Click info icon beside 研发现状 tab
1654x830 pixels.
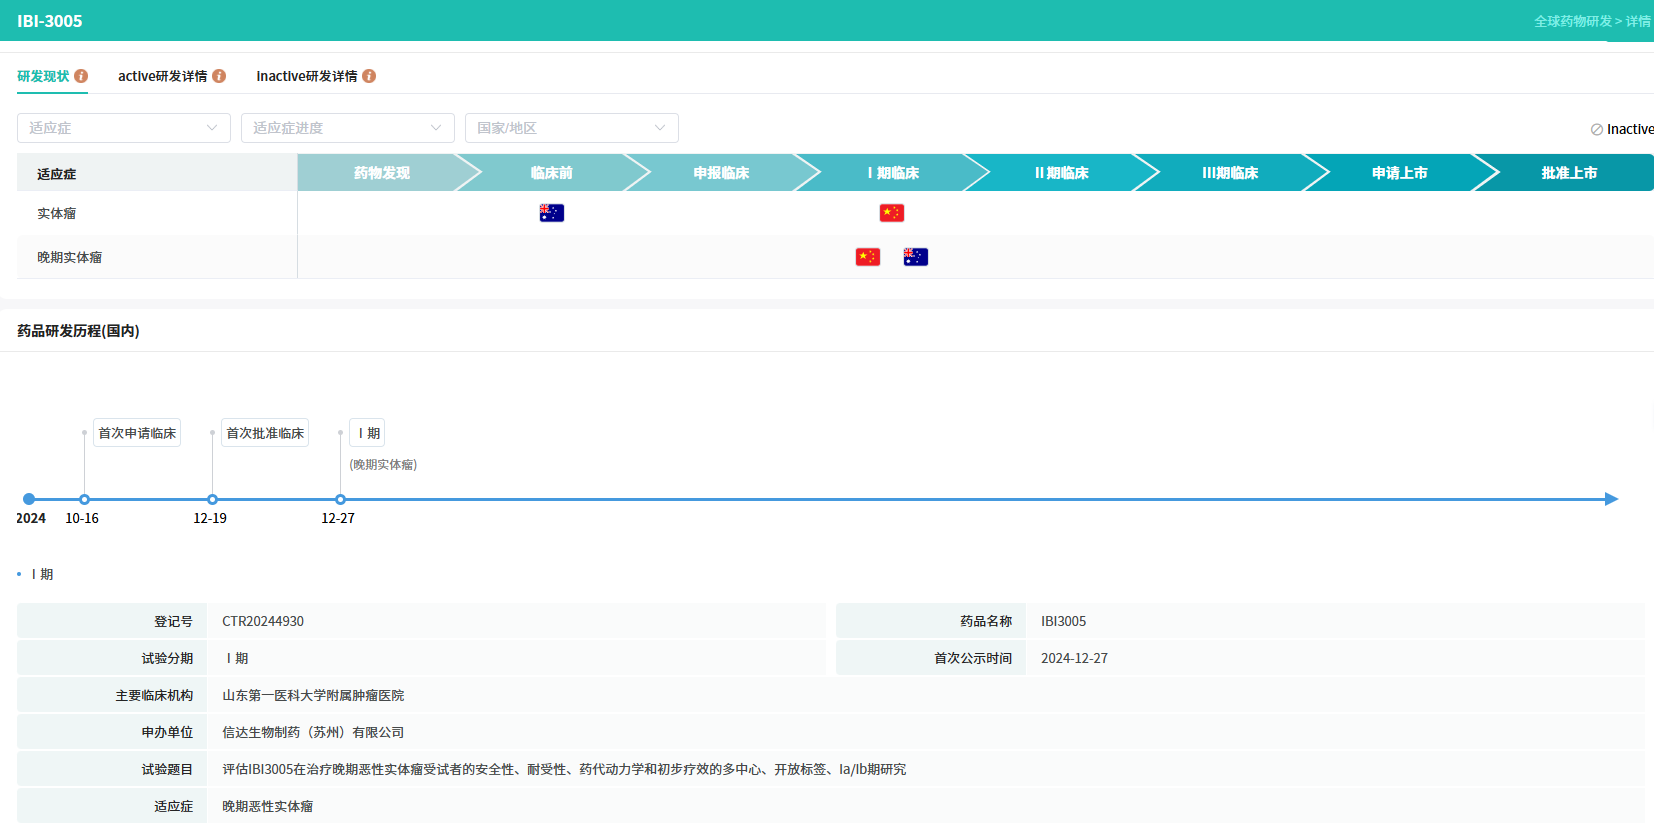pos(81,76)
